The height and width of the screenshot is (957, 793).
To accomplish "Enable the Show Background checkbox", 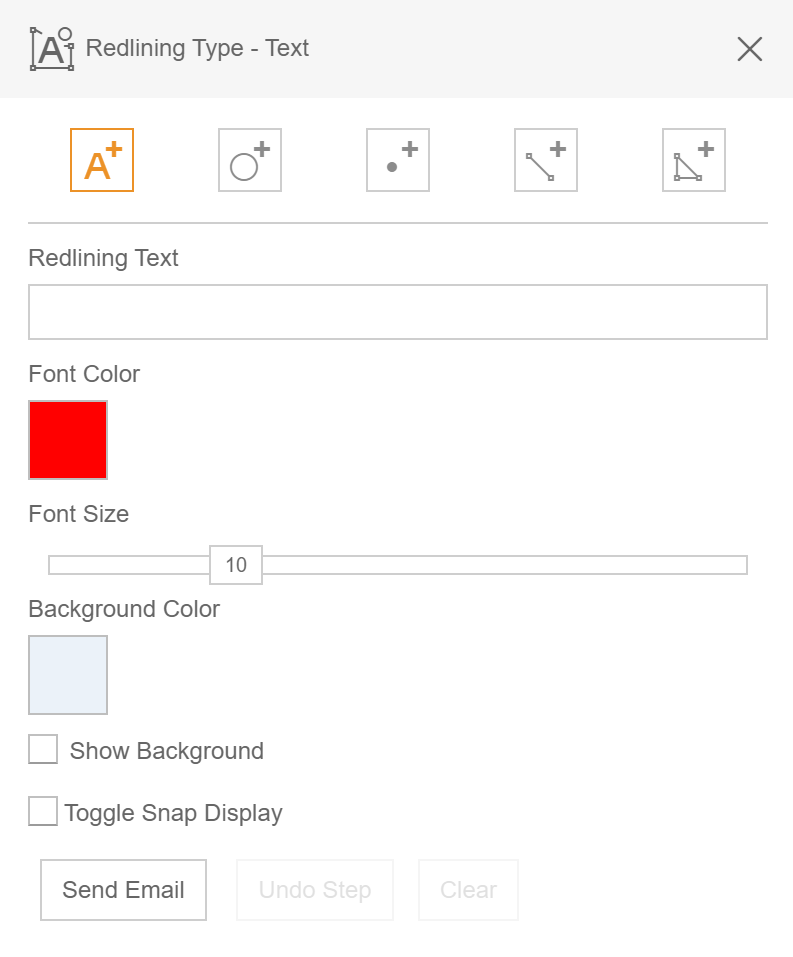I will coord(42,749).
